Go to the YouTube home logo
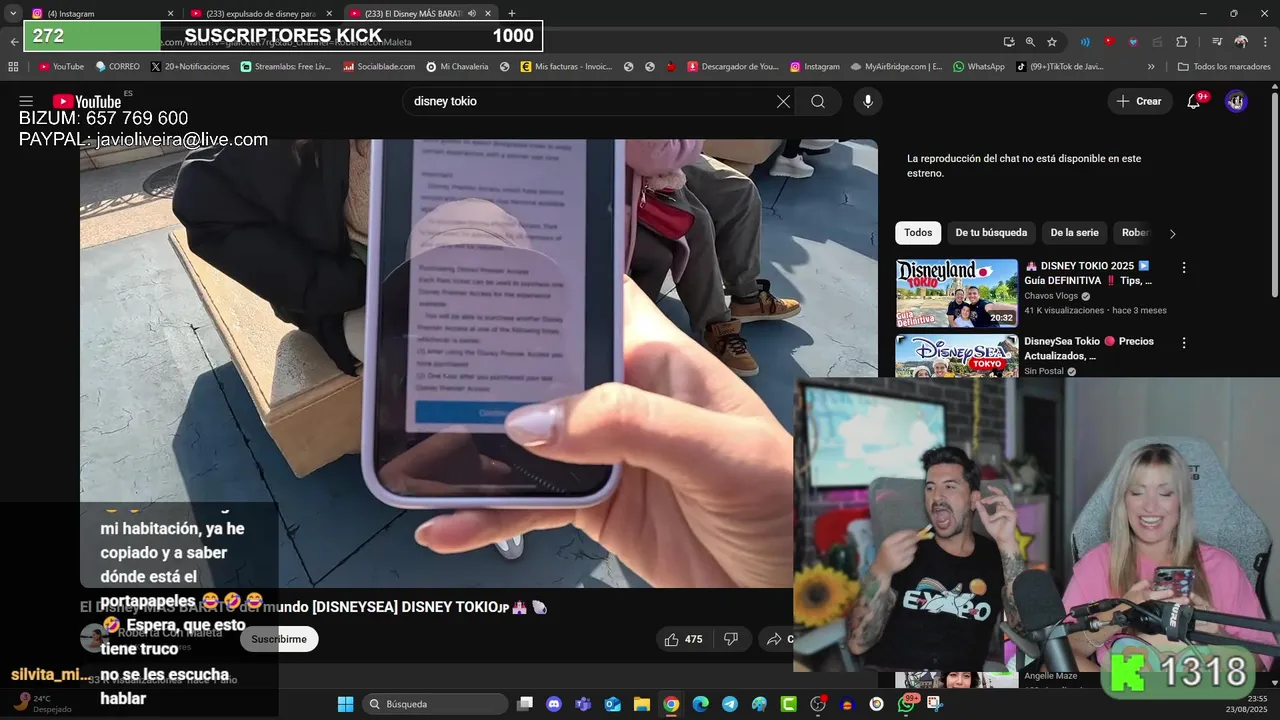The image size is (1280, 720). tap(86, 101)
